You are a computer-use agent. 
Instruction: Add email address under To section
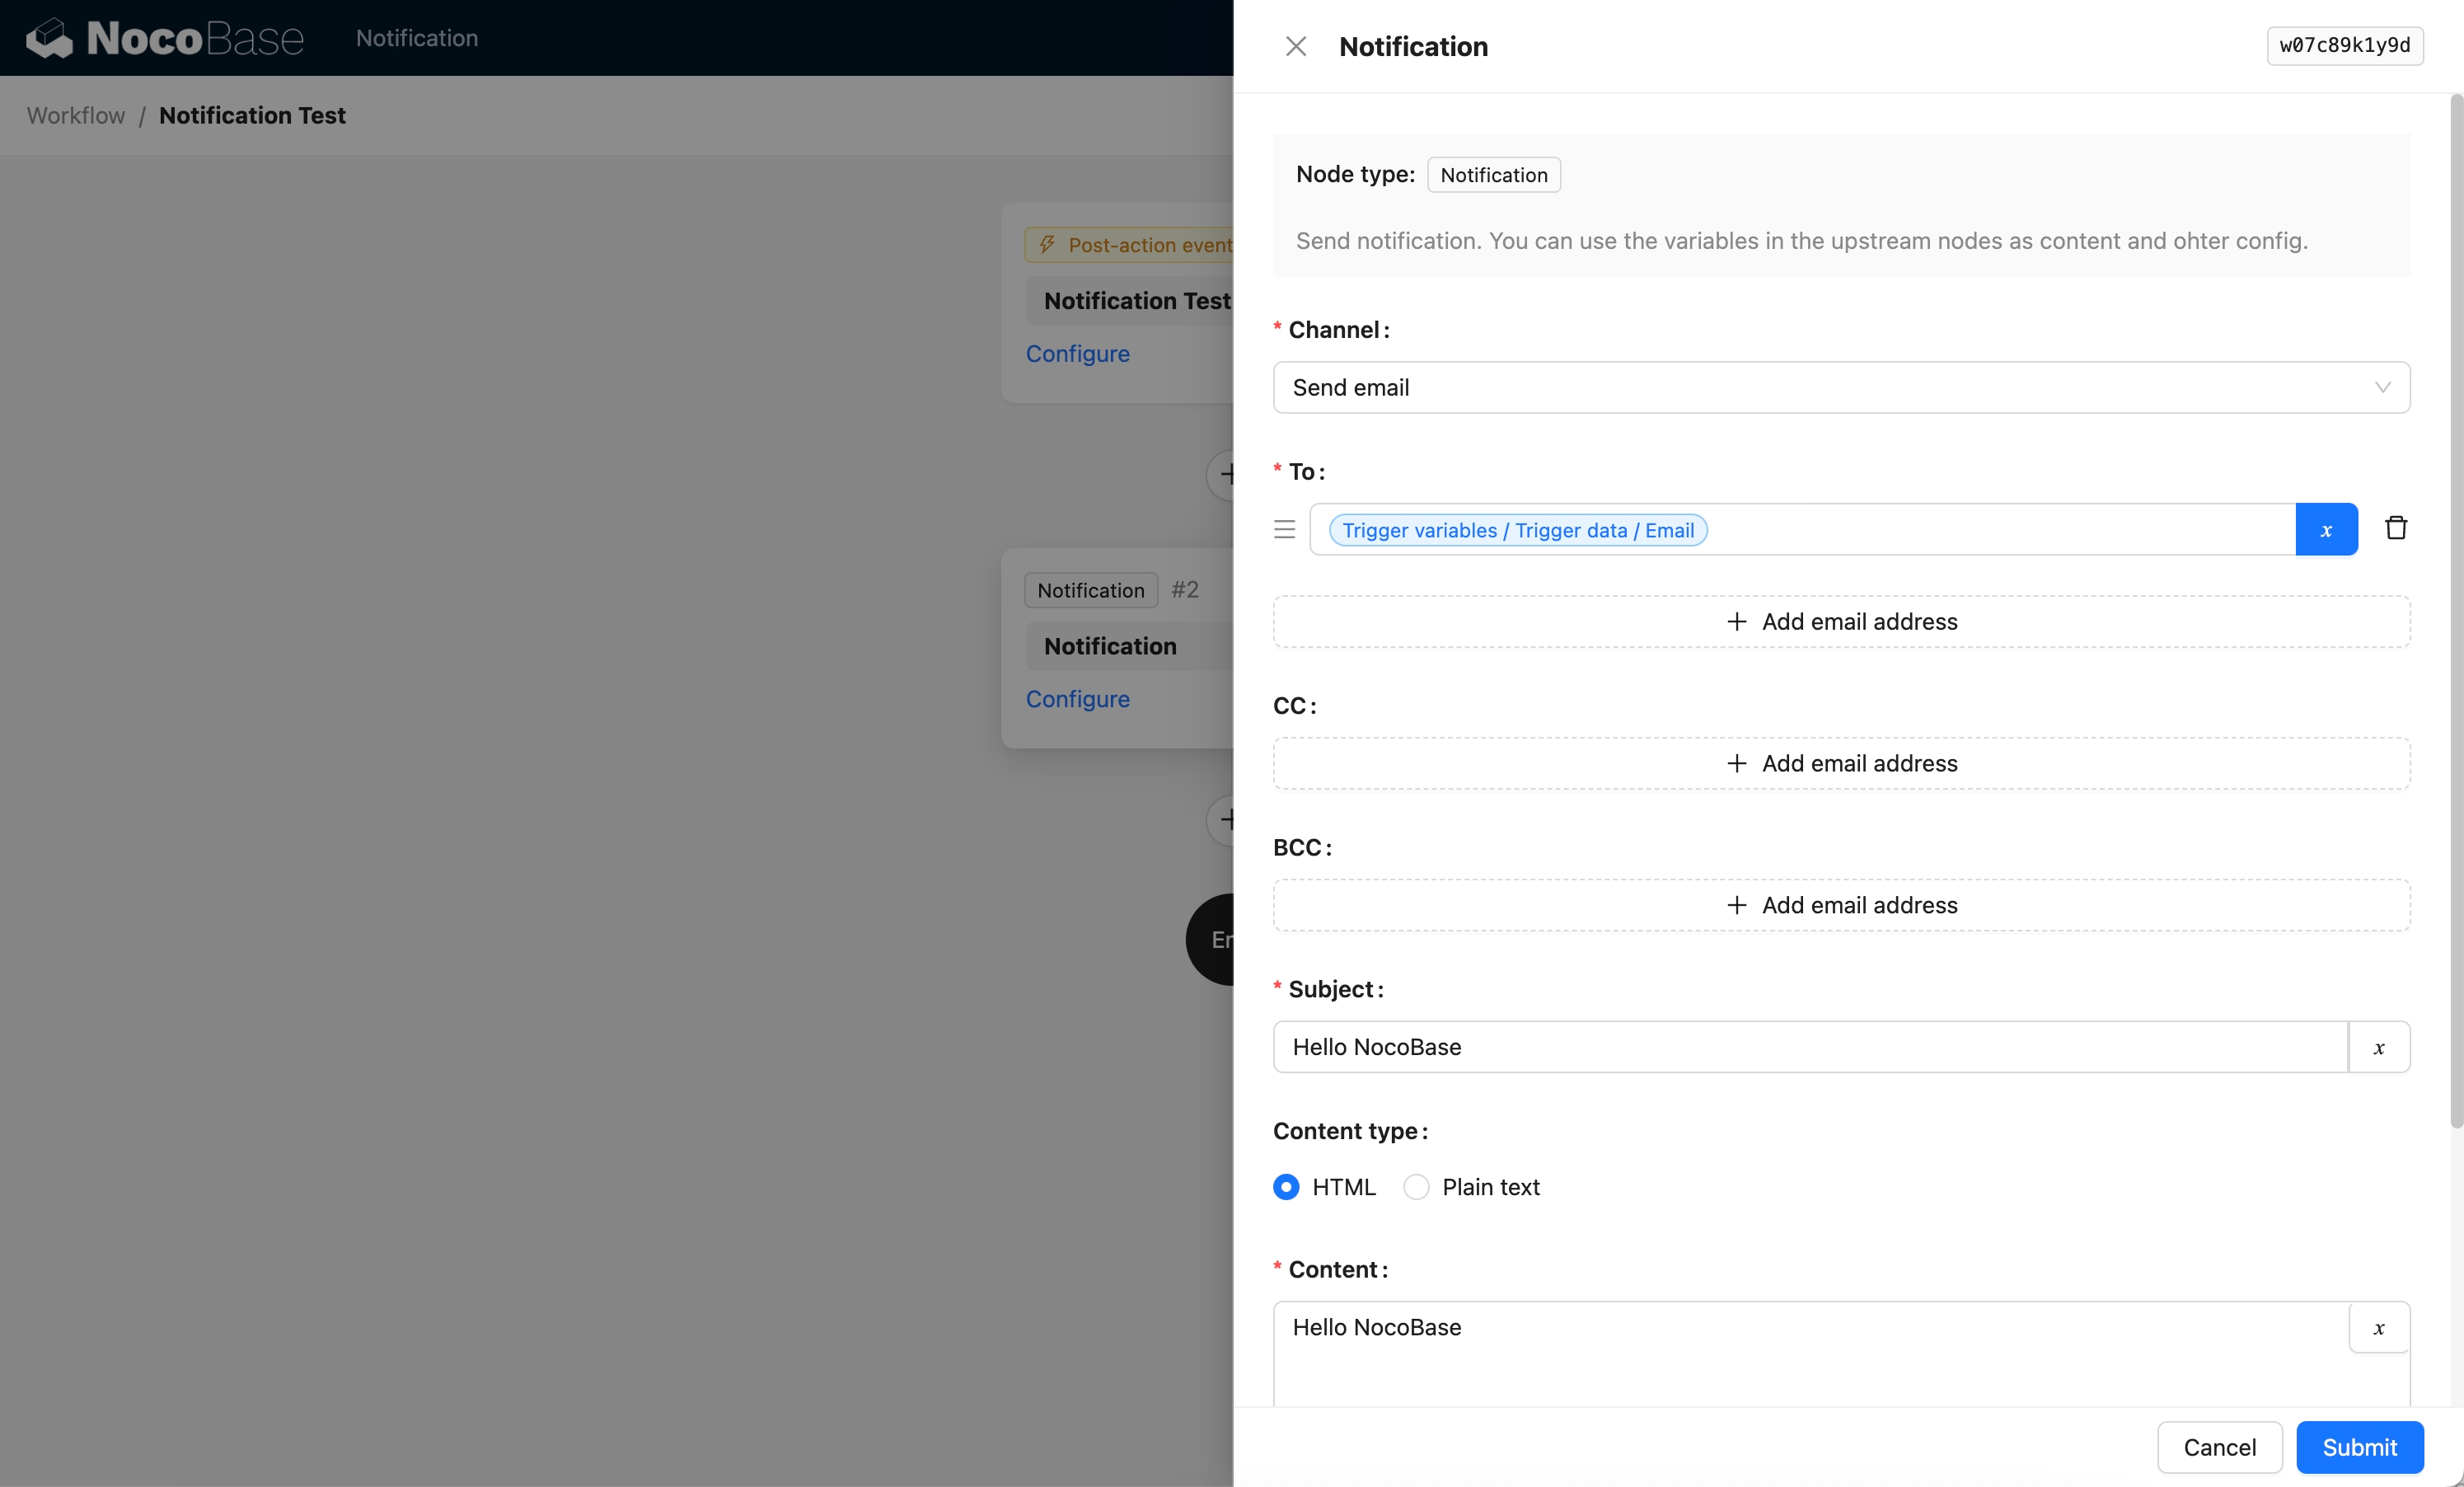tap(1840, 621)
